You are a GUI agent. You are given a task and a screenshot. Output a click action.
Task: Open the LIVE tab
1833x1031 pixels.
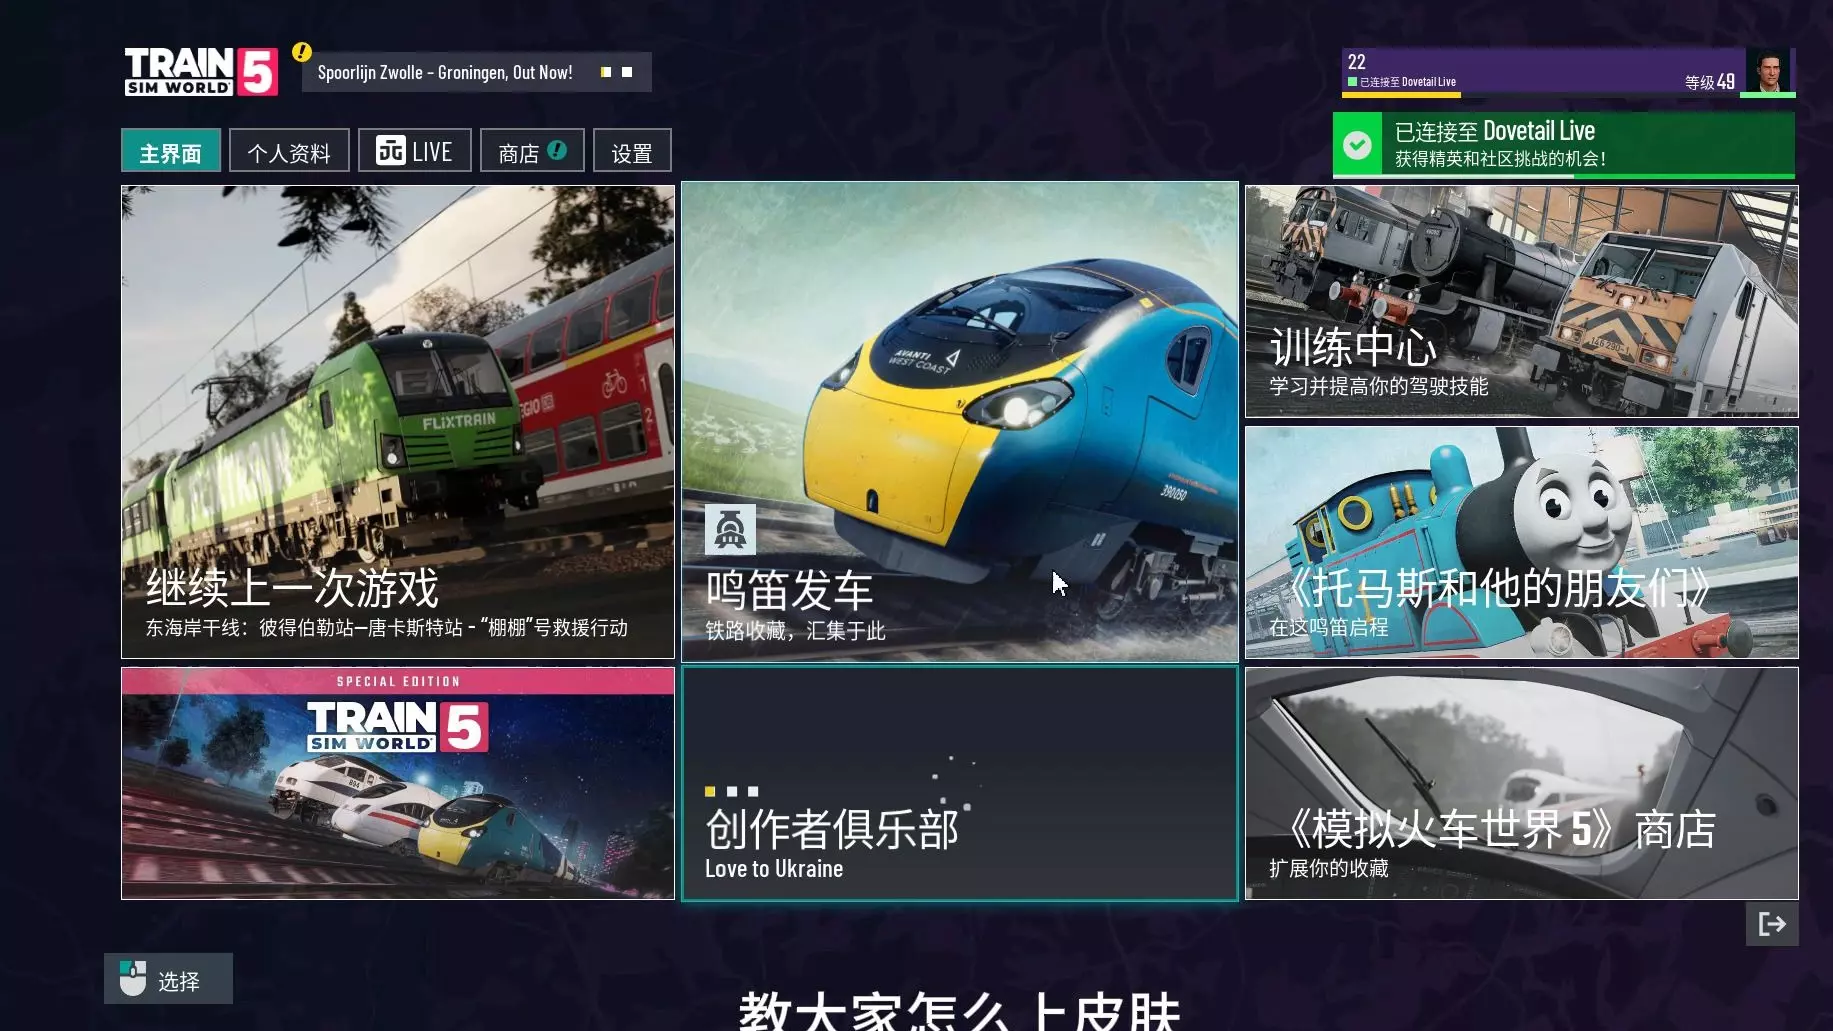click(x=415, y=151)
